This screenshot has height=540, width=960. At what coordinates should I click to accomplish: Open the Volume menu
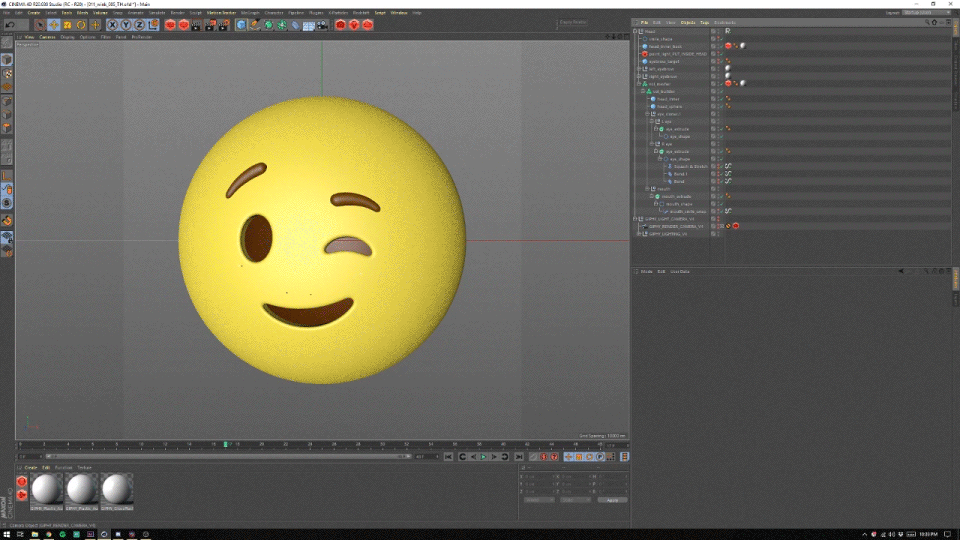click(100, 13)
